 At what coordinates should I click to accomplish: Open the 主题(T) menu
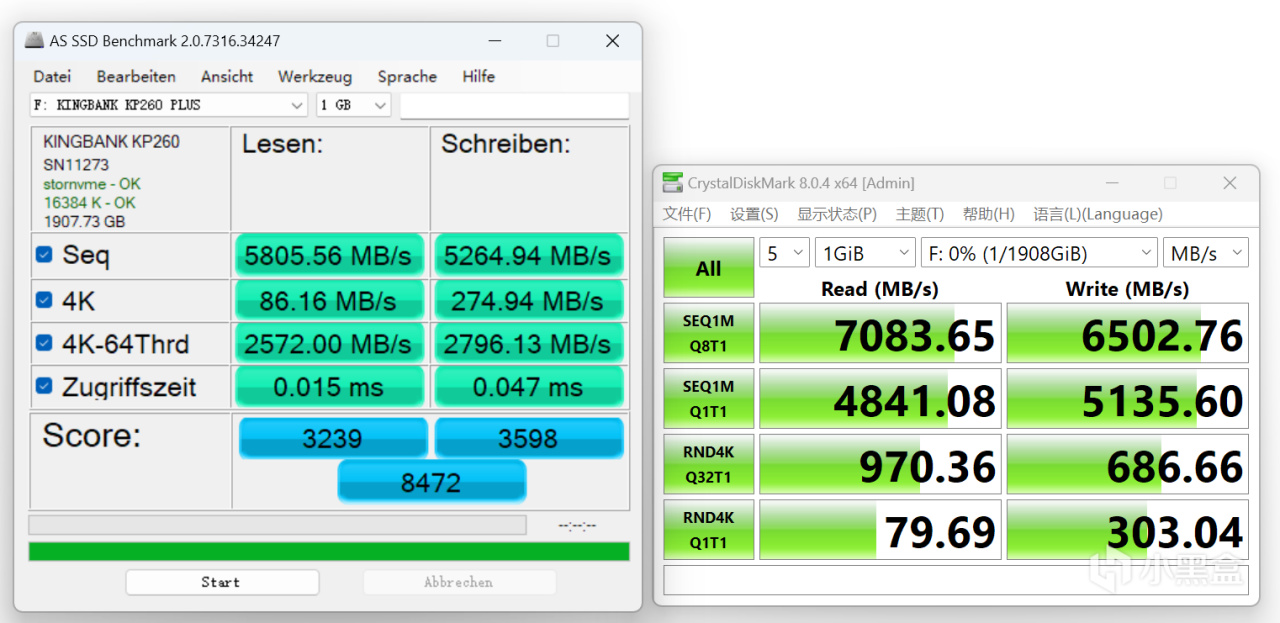tap(920, 214)
